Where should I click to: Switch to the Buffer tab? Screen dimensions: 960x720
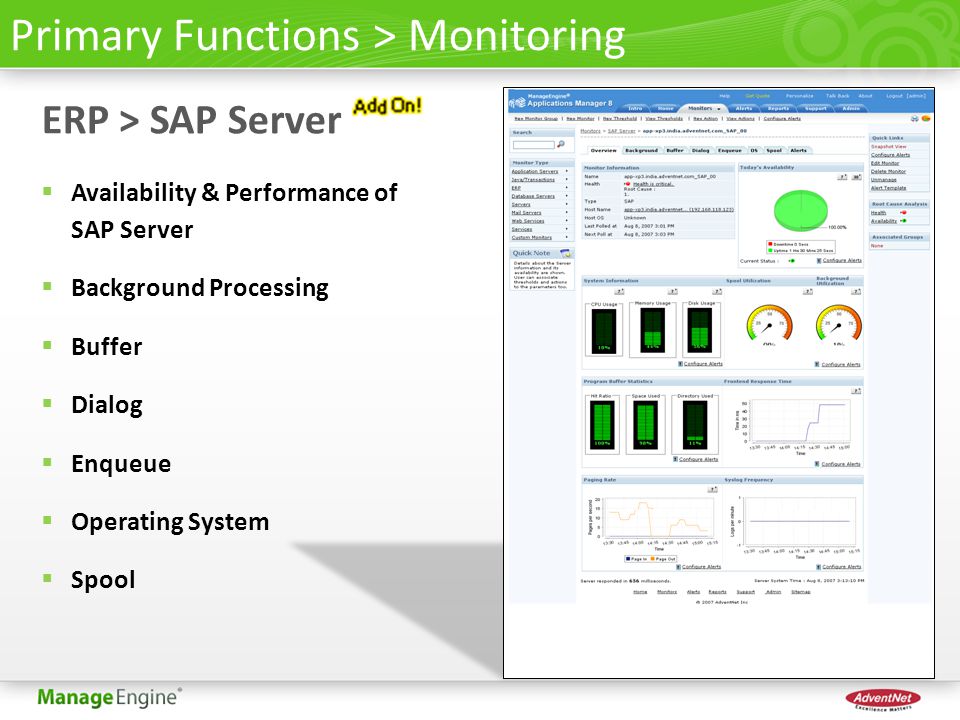pyautogui.click(x=675, y=150)
